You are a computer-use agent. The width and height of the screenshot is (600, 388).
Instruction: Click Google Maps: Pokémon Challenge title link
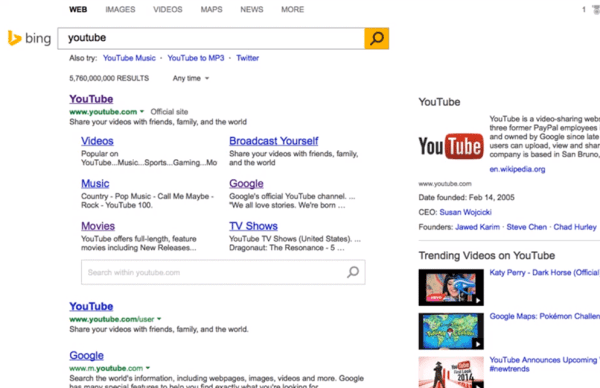click(x=544, y=316)
